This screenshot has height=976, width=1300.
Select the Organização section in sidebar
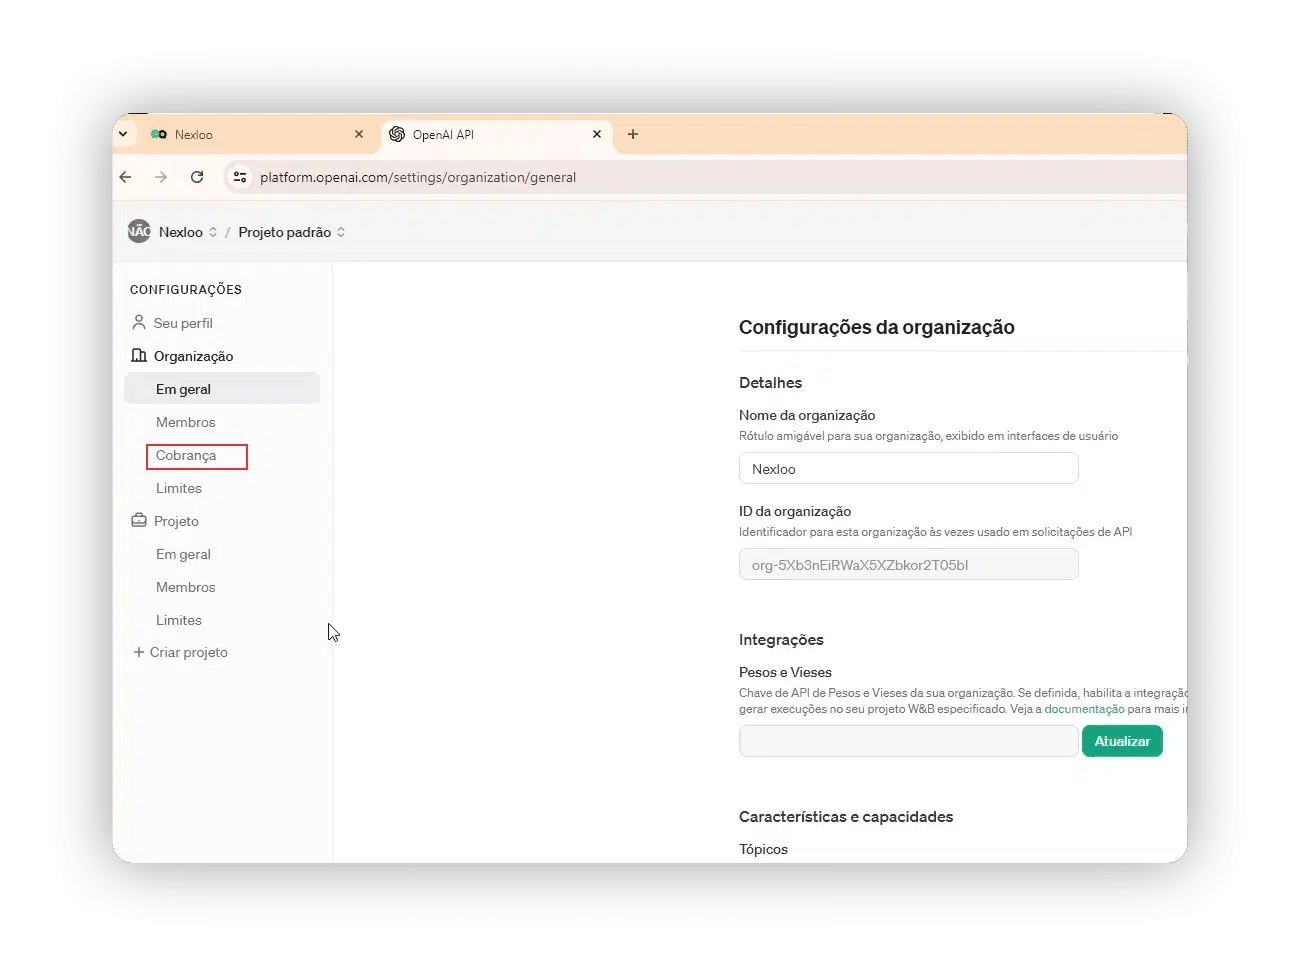(193, 356)
